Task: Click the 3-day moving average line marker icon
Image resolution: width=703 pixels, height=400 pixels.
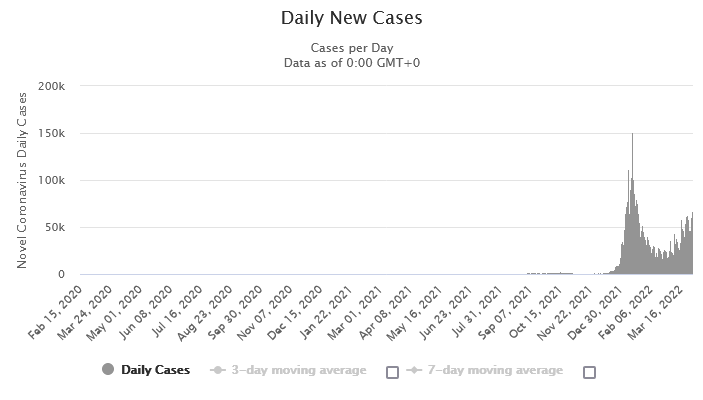Action: [219, 370]
